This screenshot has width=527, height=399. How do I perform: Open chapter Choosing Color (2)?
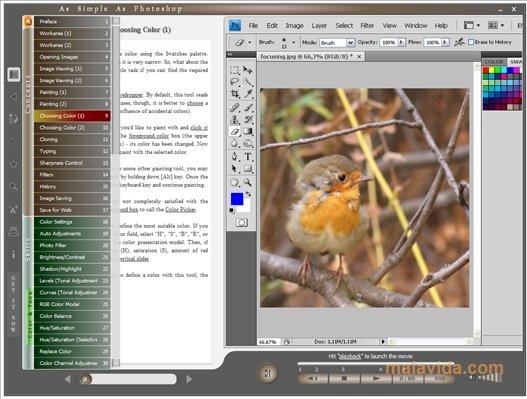pyautogui.click(x=72, y=128)
